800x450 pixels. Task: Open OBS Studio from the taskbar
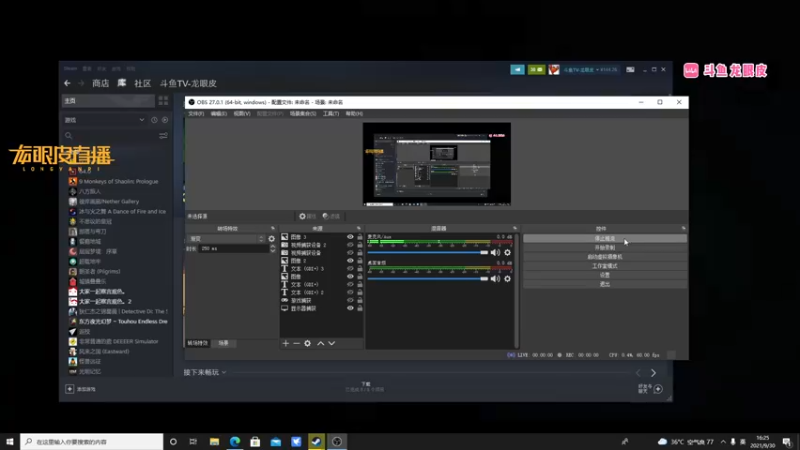point(337,441)
